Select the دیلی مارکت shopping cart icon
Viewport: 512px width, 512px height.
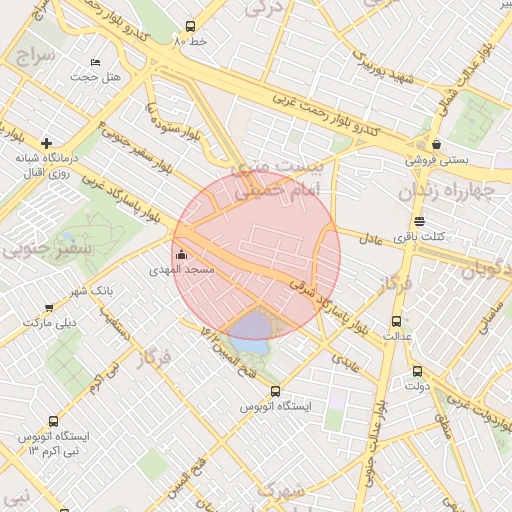(x=49, y=308)
